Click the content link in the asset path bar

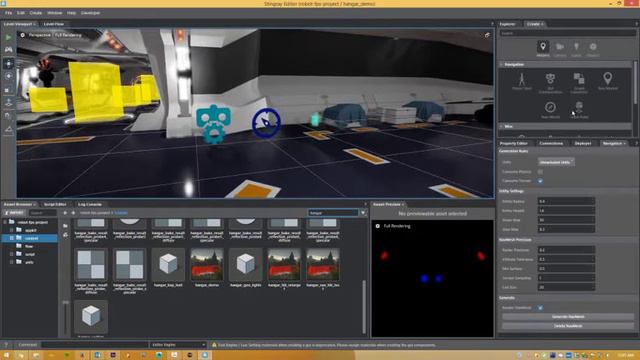coord(120,213)
